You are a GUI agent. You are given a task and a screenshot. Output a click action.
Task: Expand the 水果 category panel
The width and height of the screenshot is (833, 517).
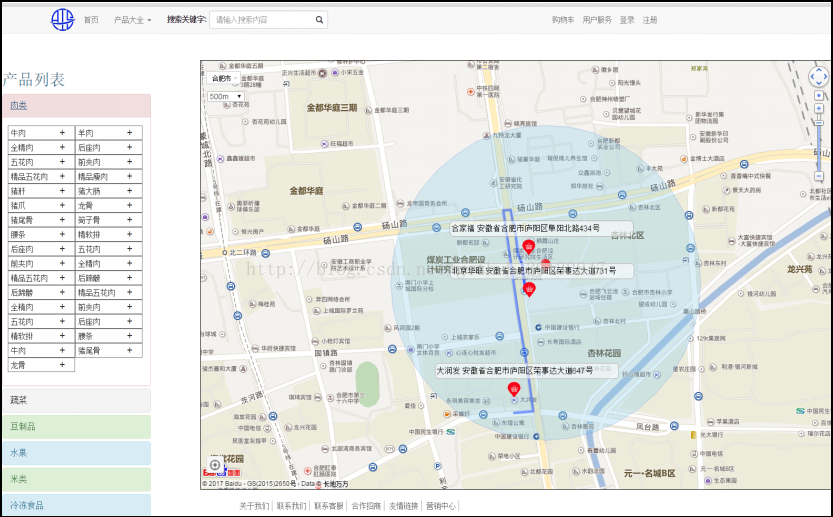point(76,453)
